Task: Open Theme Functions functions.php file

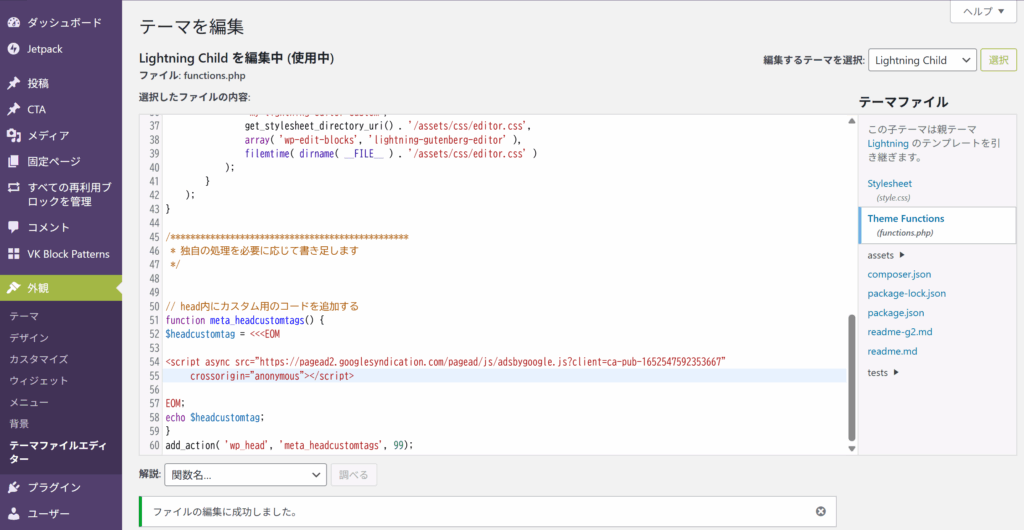Action: coord(906,219)
